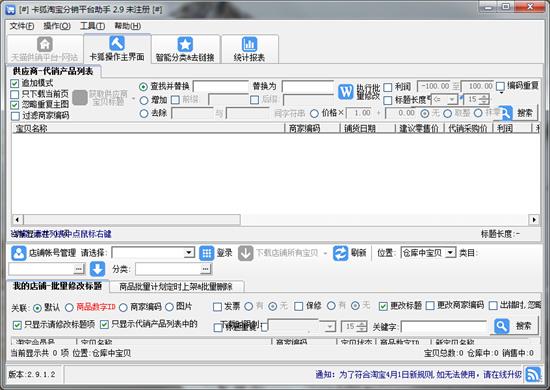Switch to 我的店铺-批量修改标题 tab

(58, 286)
